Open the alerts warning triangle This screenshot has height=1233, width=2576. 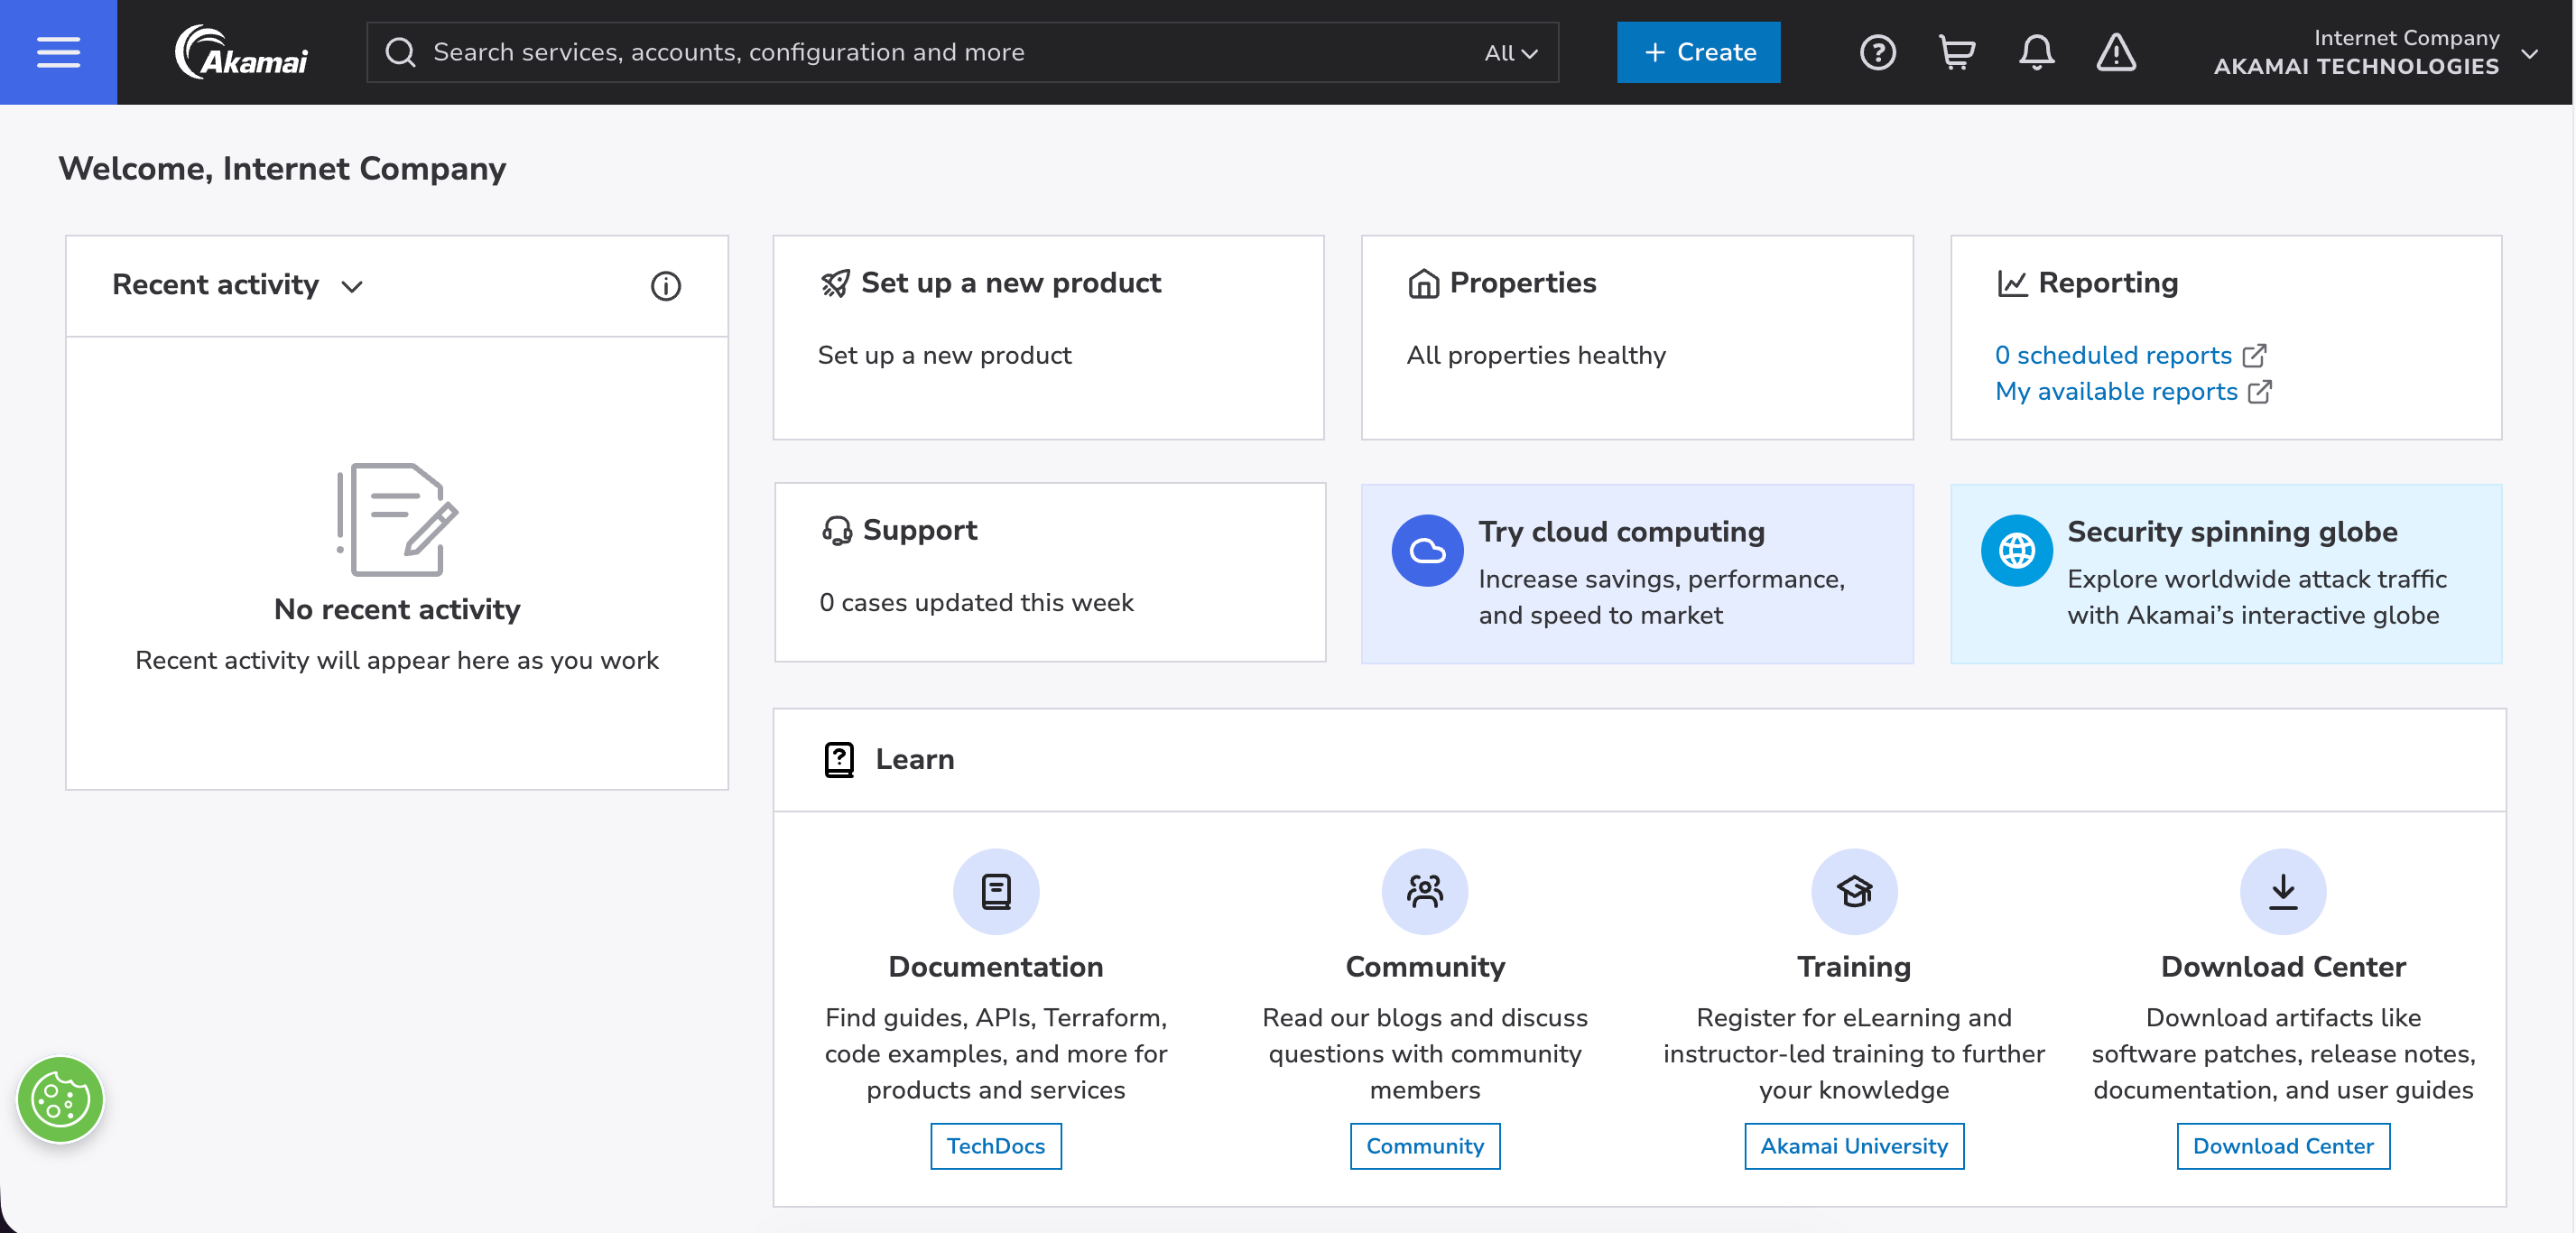[x=2116, y=52]
